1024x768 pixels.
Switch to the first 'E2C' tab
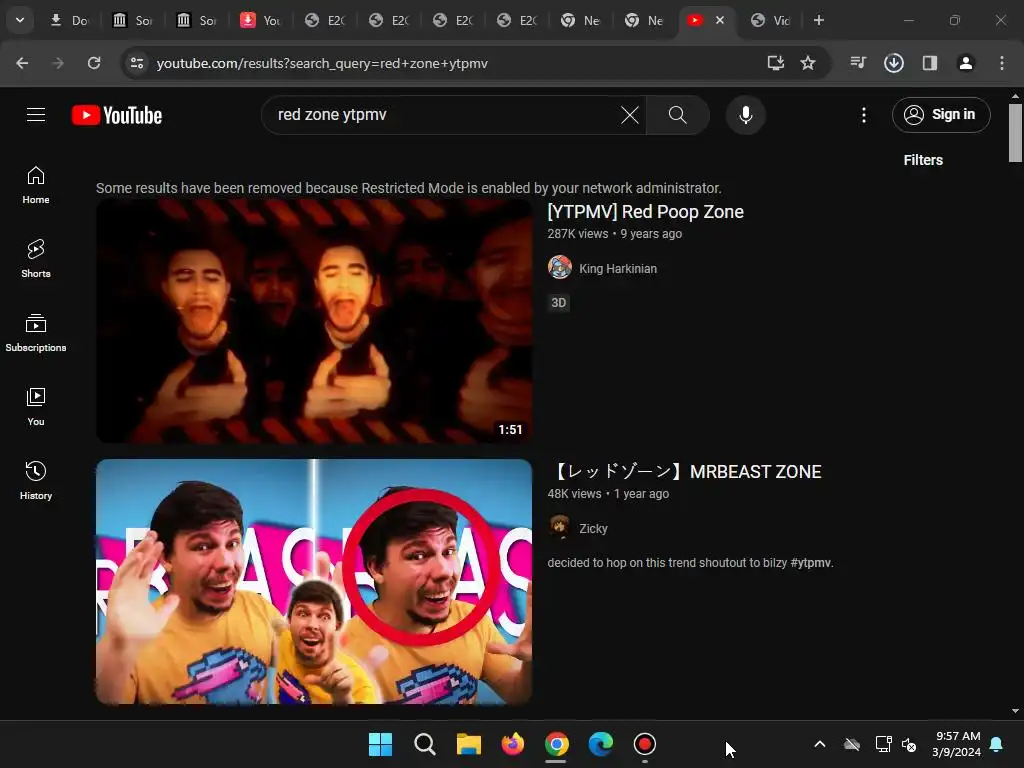click(x=325, y=20)
